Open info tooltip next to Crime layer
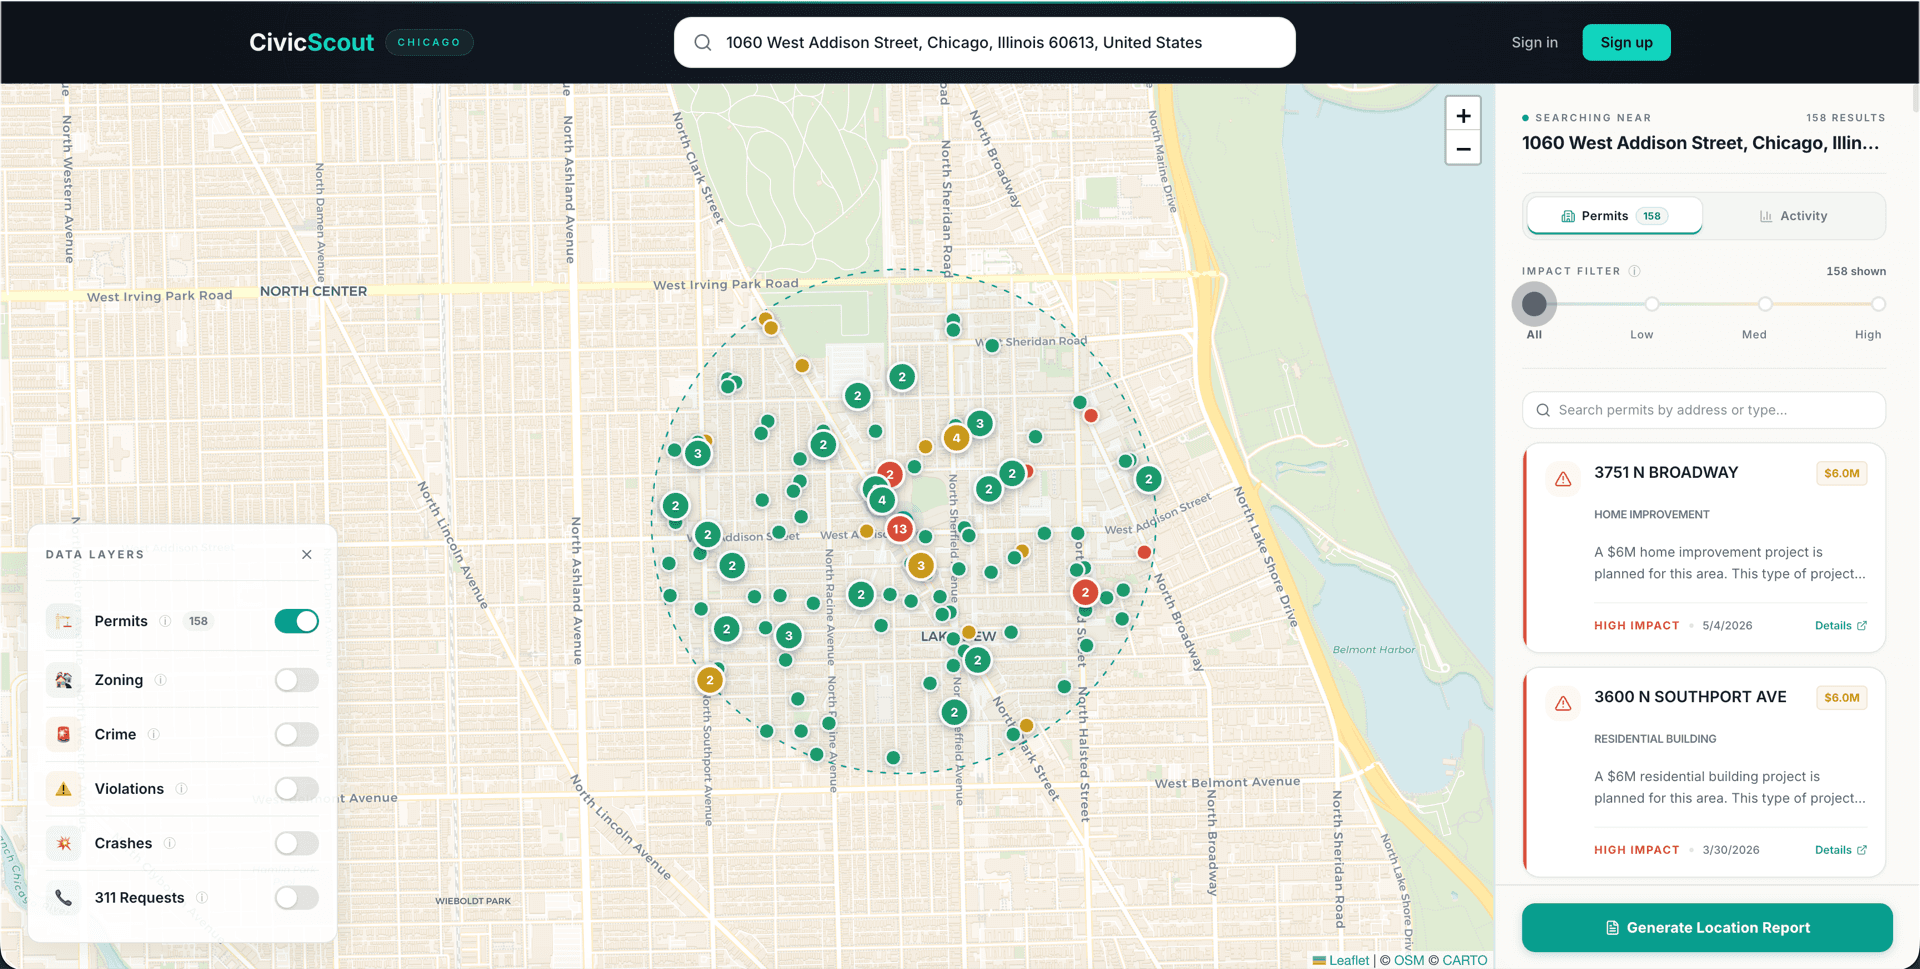The width and height of the screenshot is (1920, 969). click(154, 734)
